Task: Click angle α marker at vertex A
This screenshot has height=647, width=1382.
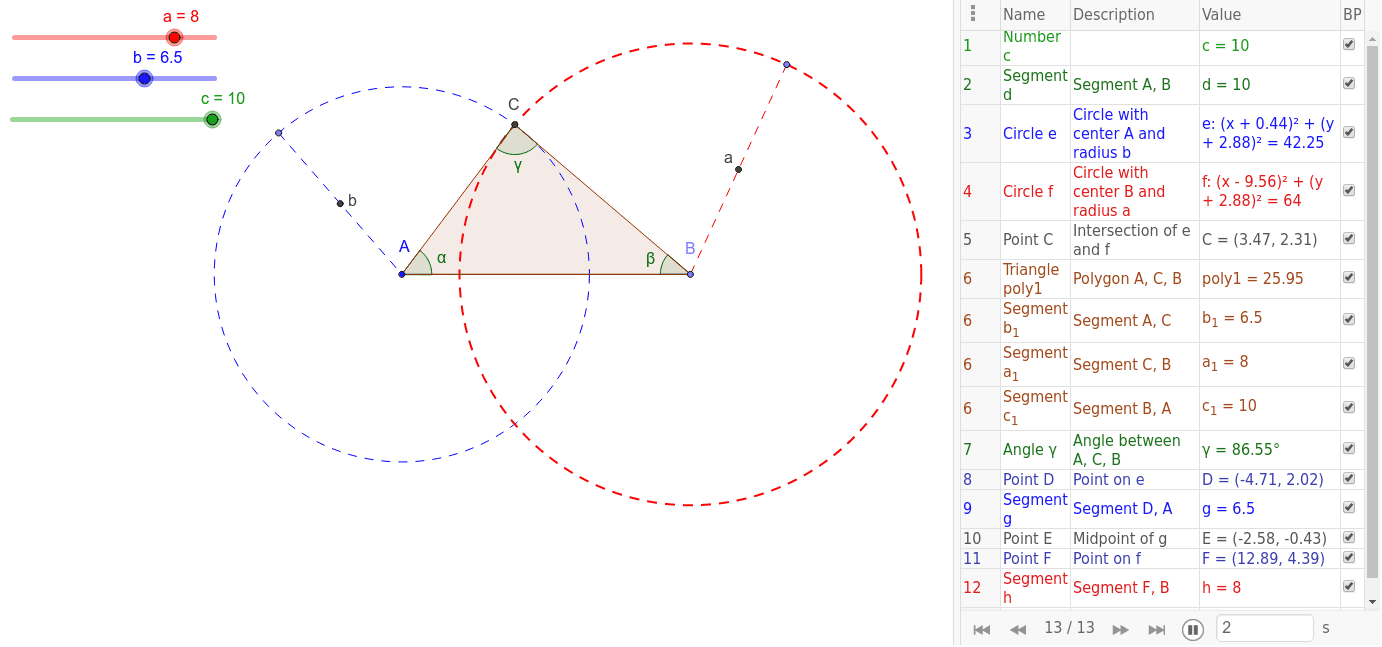Action: tap(420, 264)
